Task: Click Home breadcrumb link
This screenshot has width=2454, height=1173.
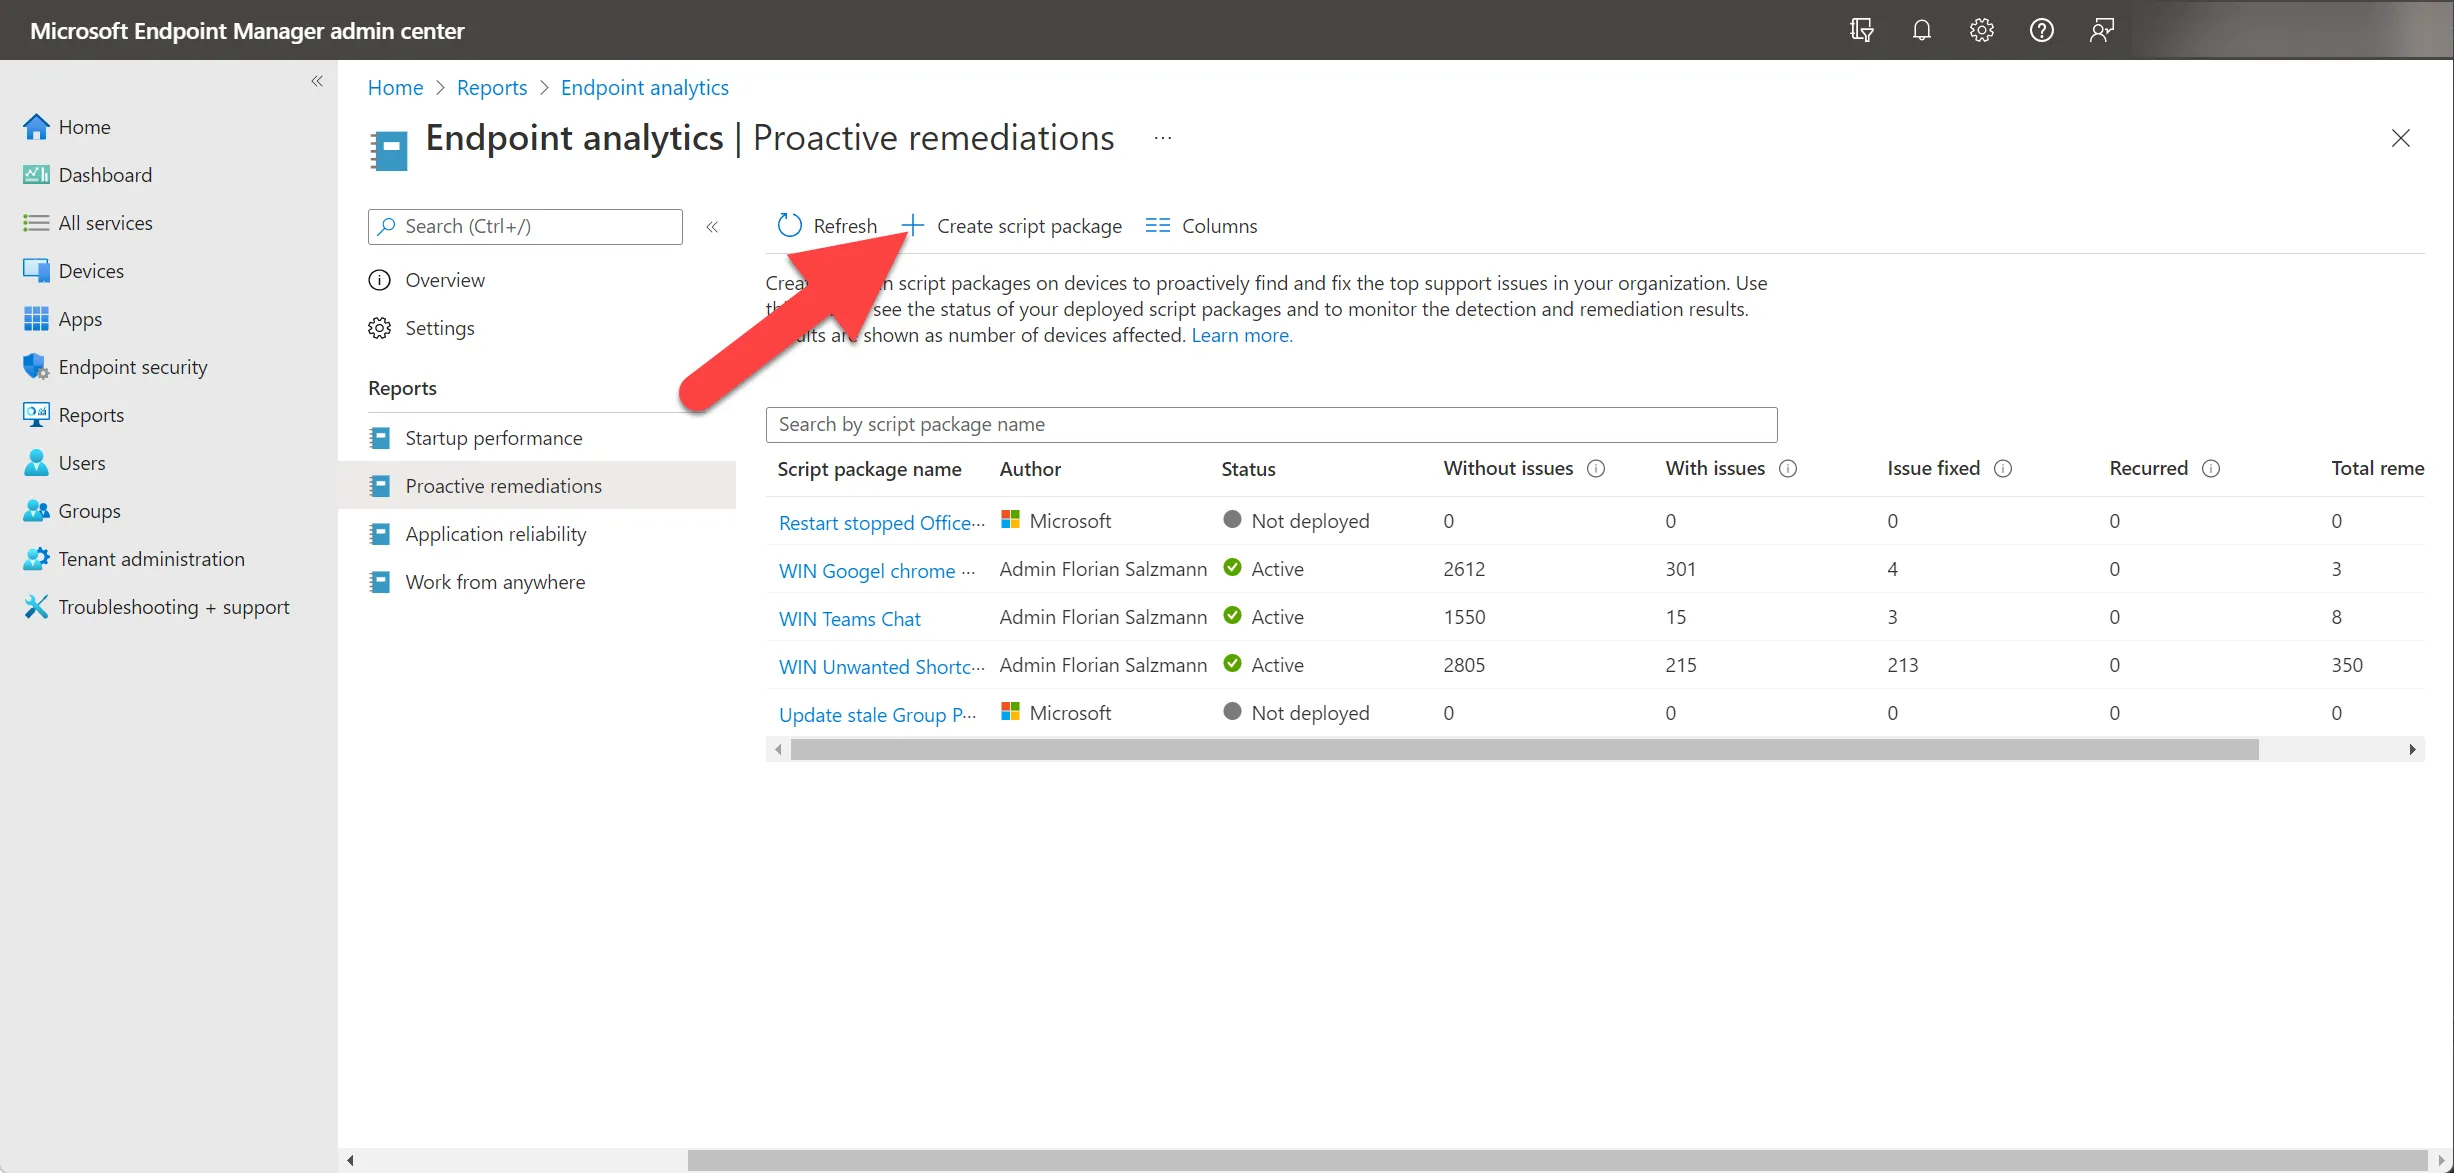Action: (395, 88)
